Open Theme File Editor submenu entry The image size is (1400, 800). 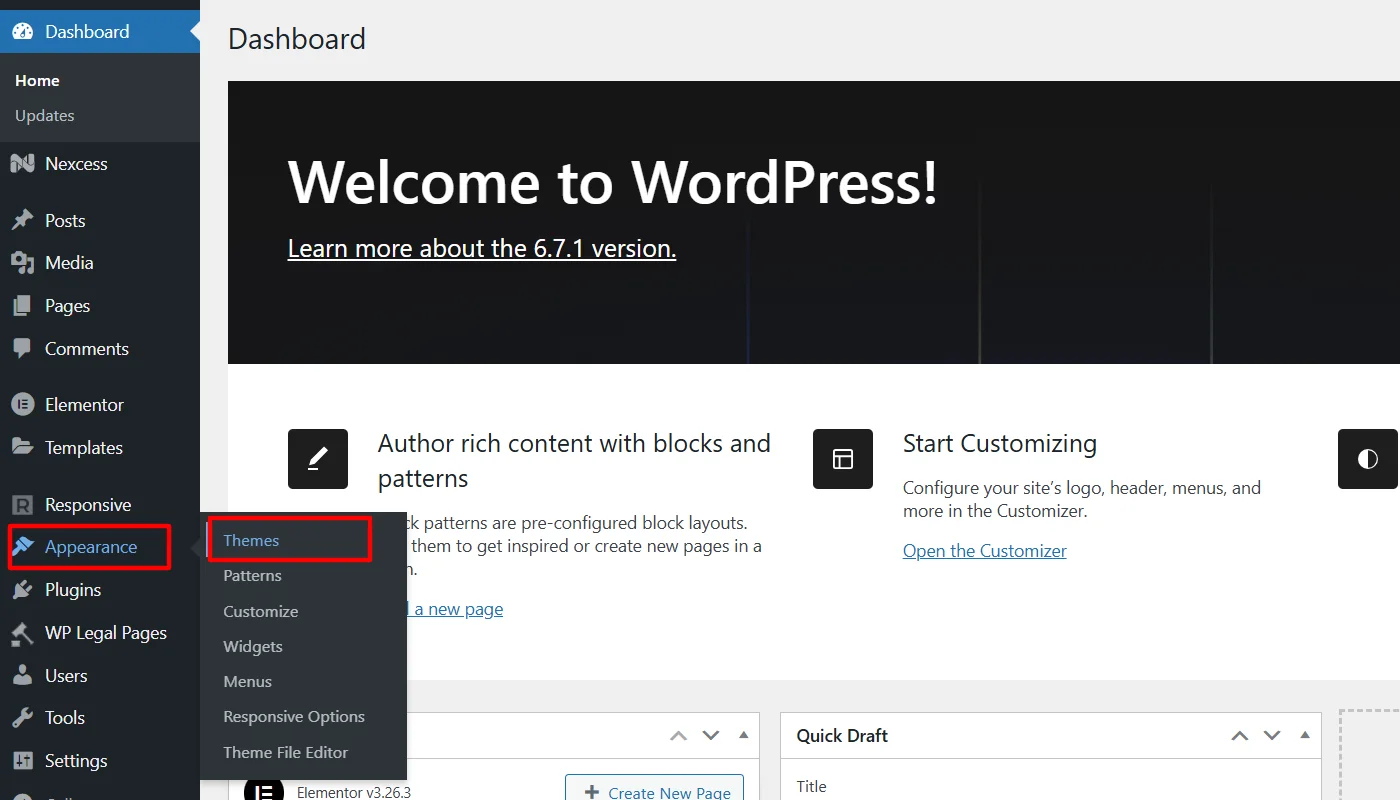point(286,753)
